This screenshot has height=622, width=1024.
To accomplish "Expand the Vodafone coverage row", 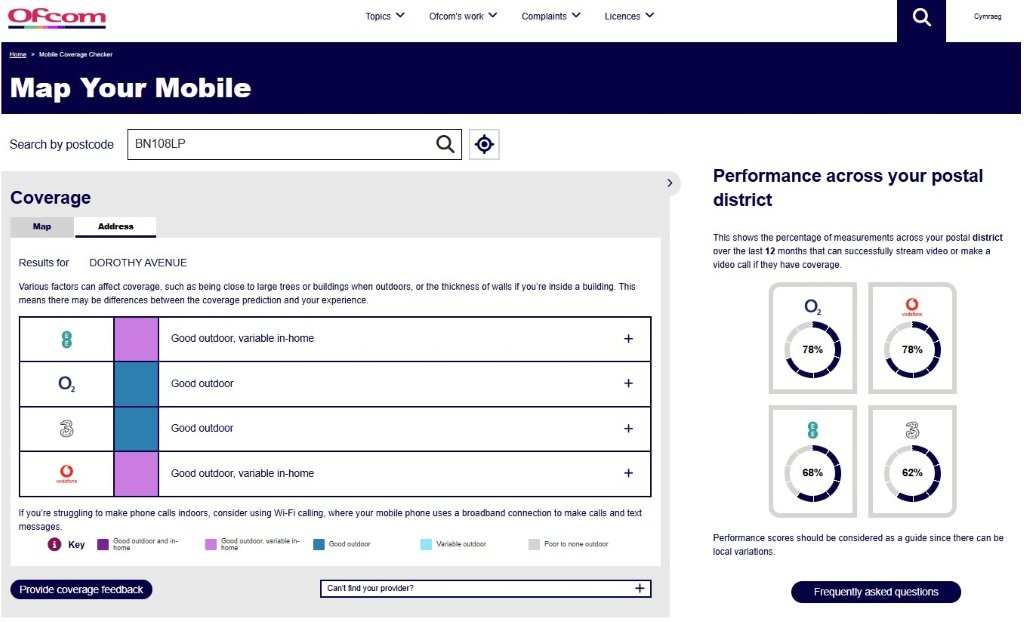I will (628, 474).
